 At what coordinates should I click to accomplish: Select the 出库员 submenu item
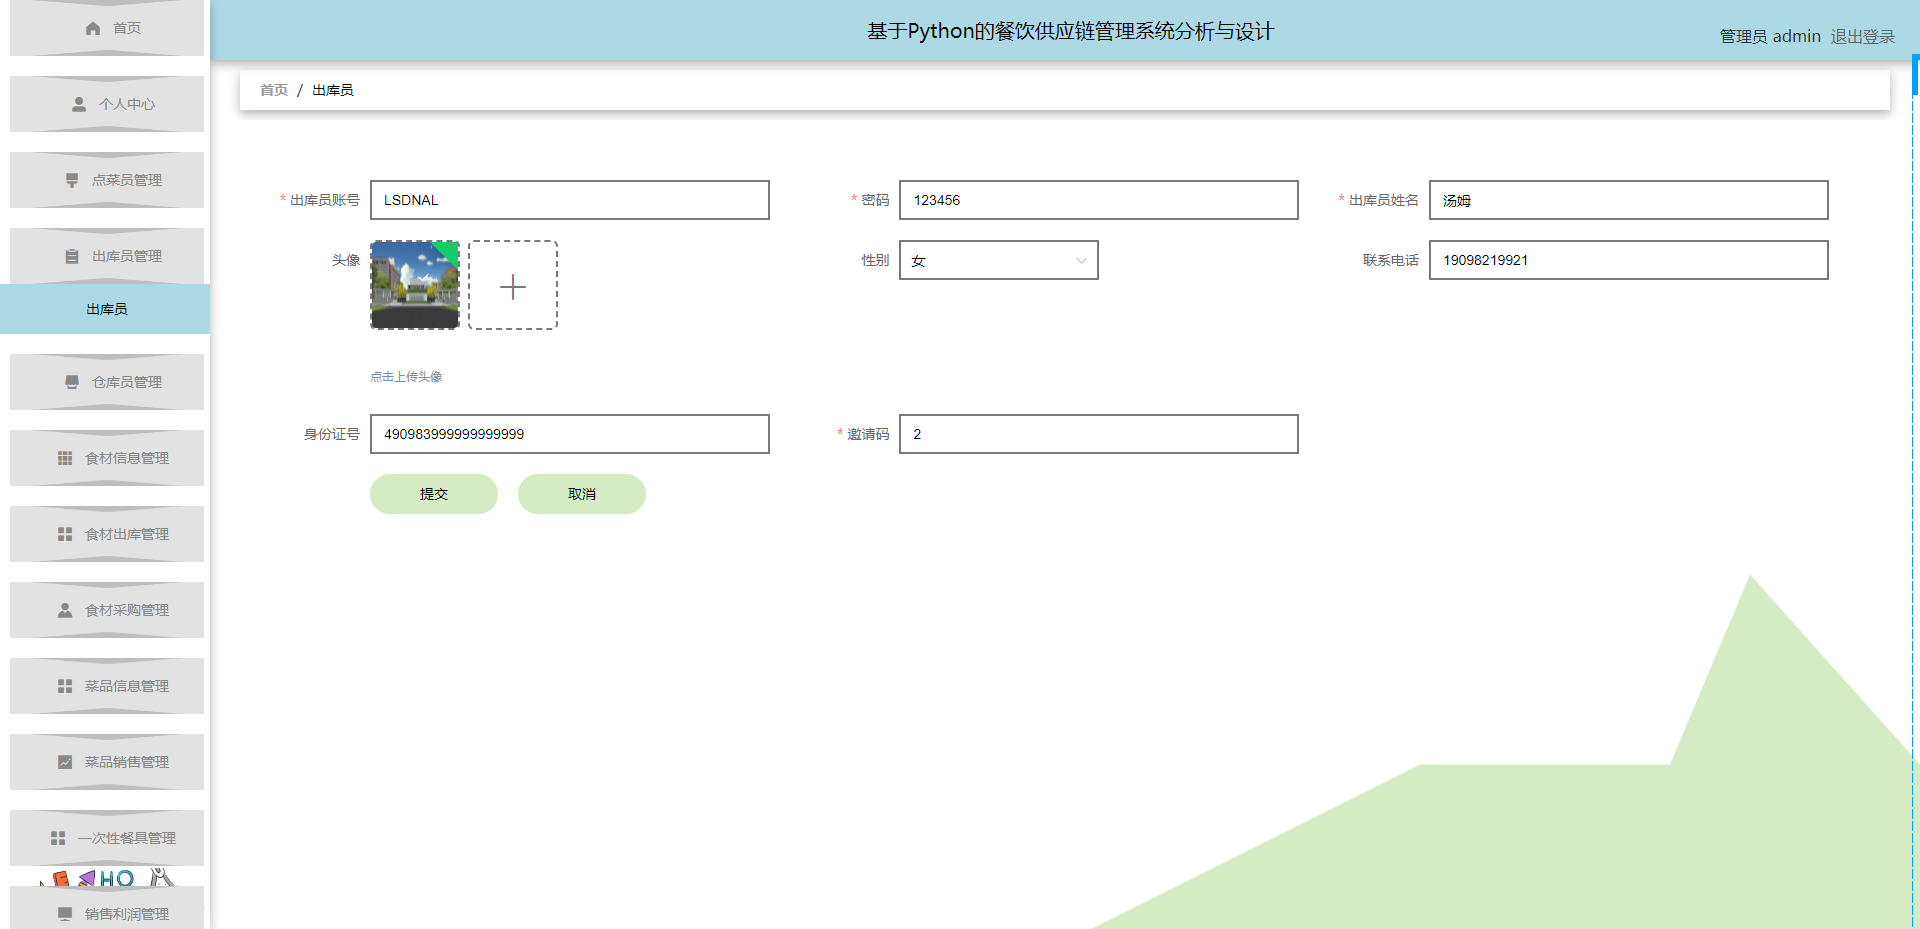pyautogui.click(x=105, y=309)
